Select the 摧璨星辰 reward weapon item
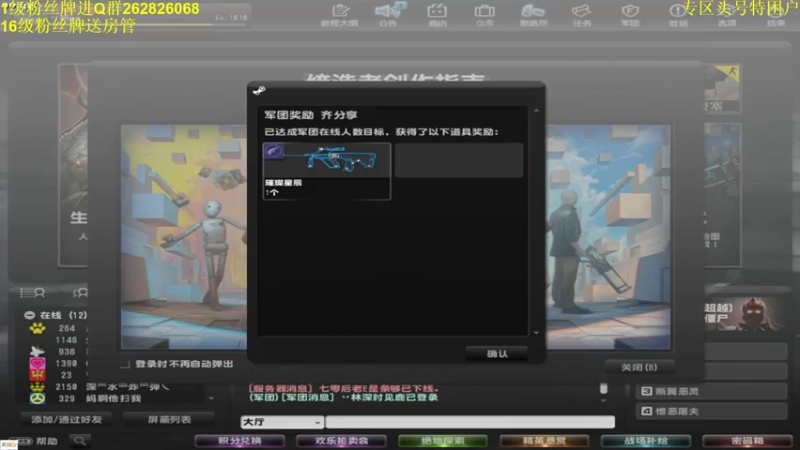The image size is (800, 450). point(327,171)
